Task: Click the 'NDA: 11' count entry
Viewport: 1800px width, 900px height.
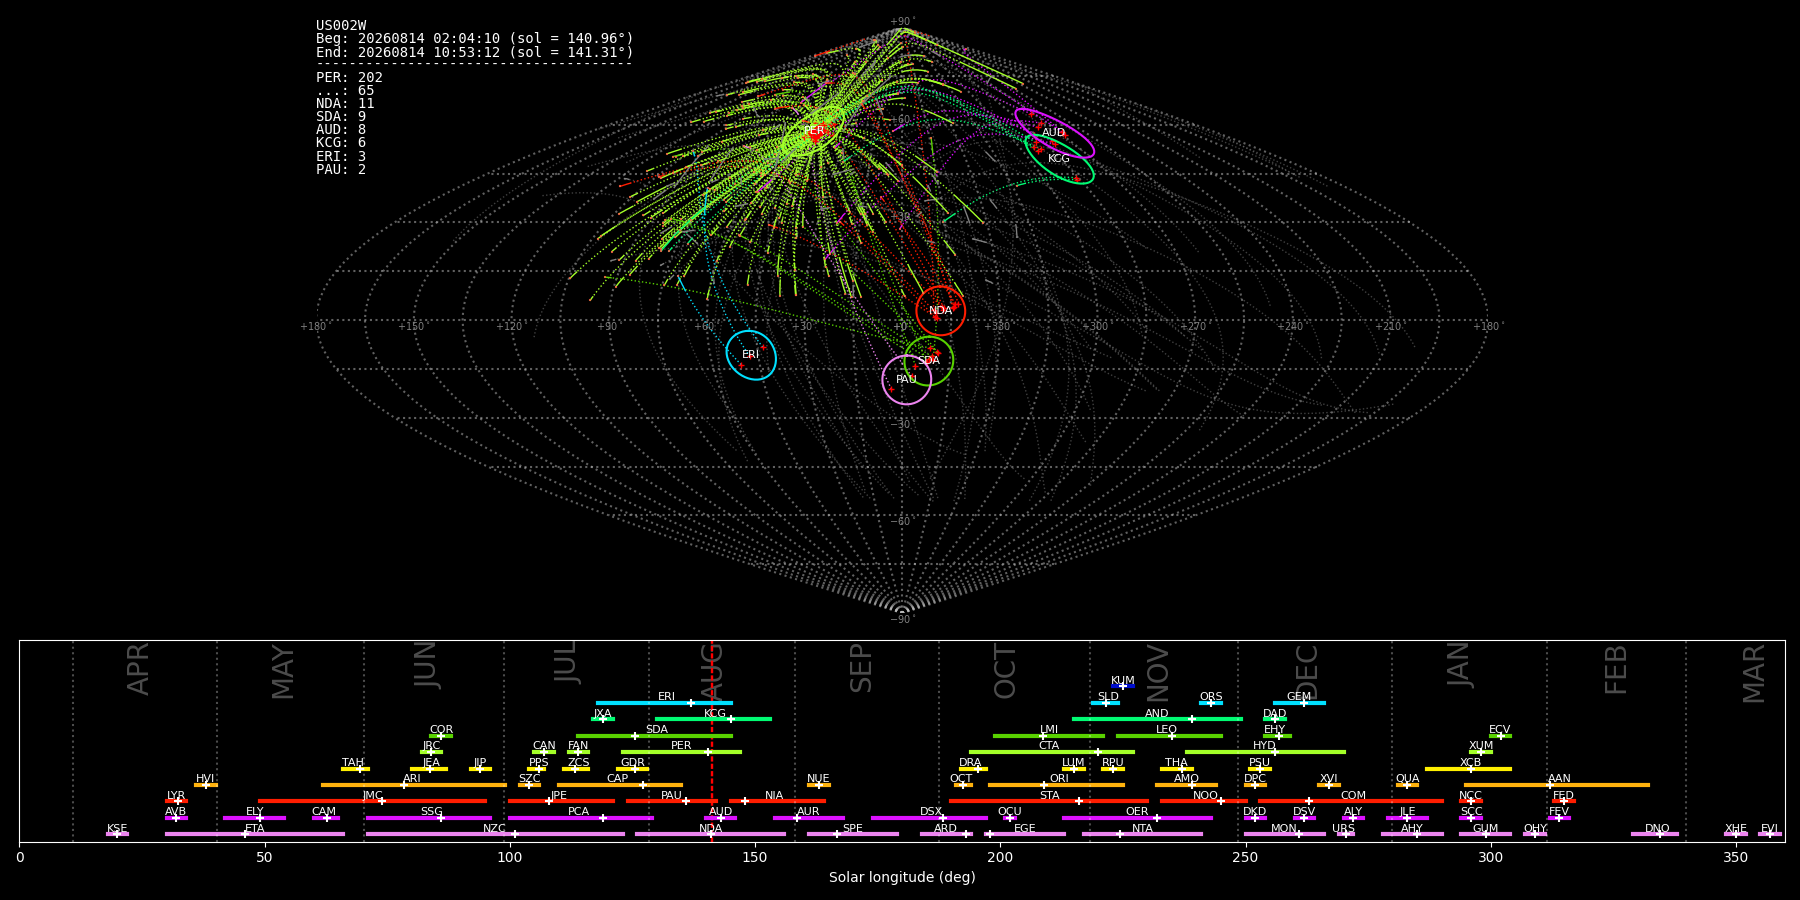Action: tap(345, 104)
